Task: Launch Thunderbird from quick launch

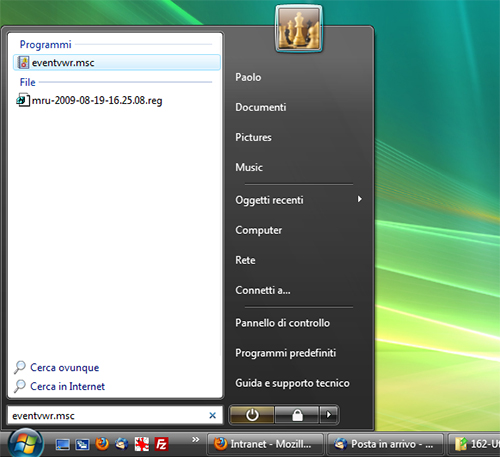Action: point(122,444)
